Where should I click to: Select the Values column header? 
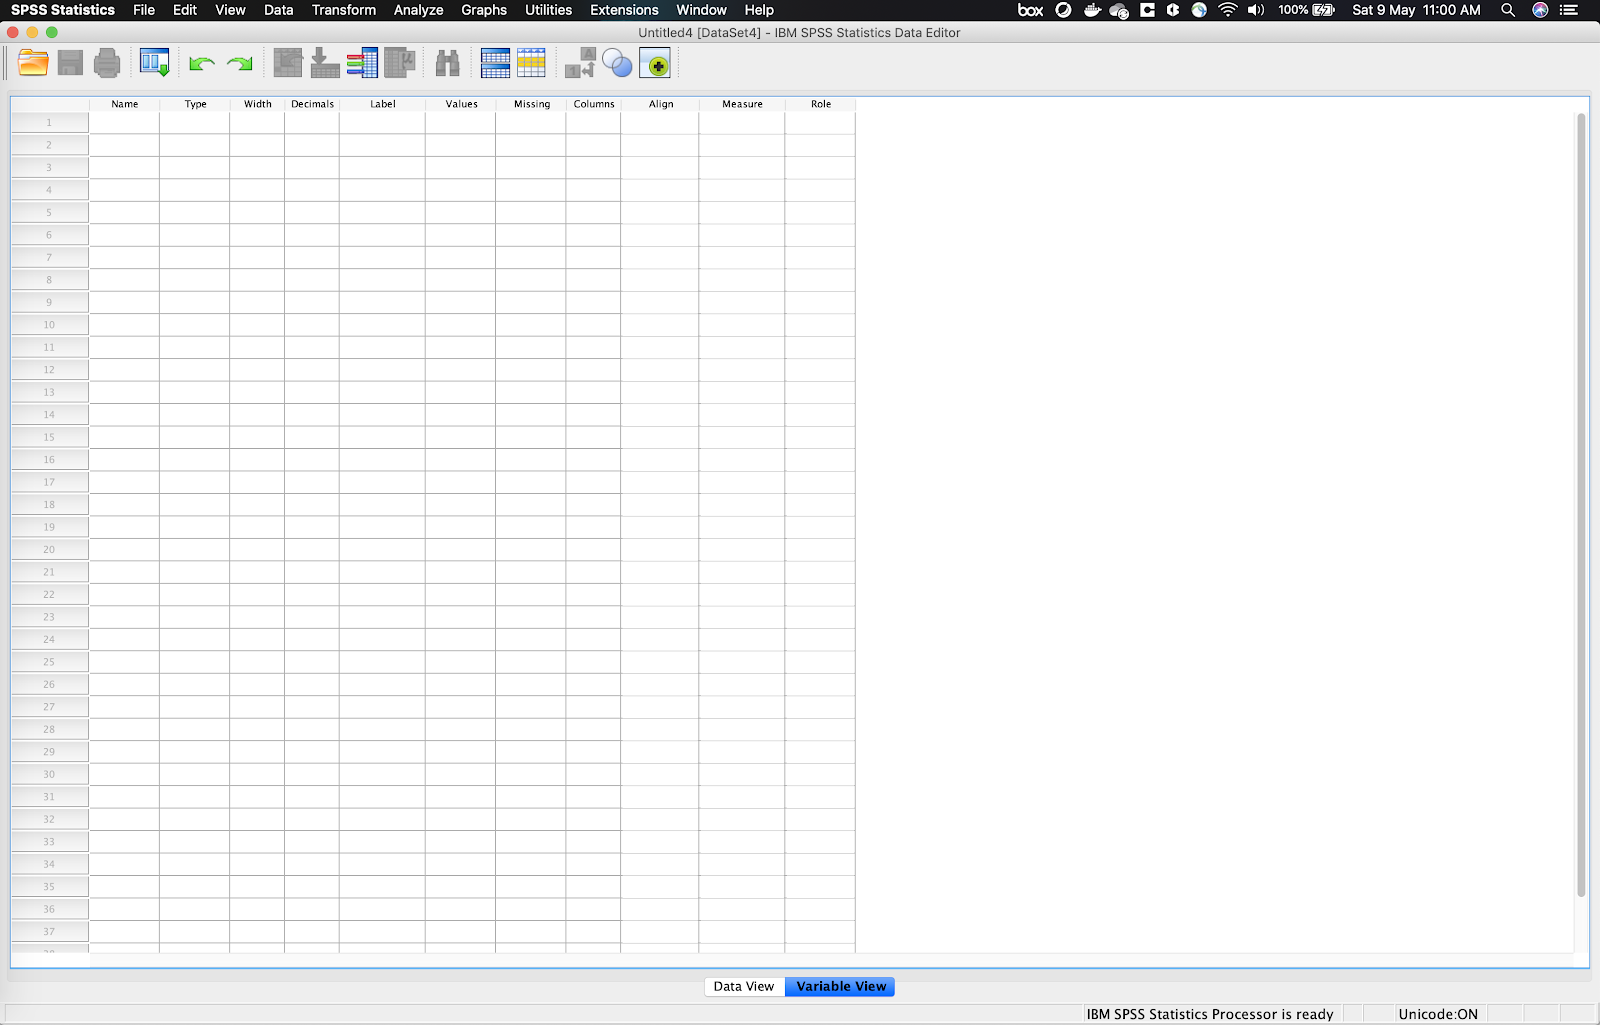coord(461,104)
